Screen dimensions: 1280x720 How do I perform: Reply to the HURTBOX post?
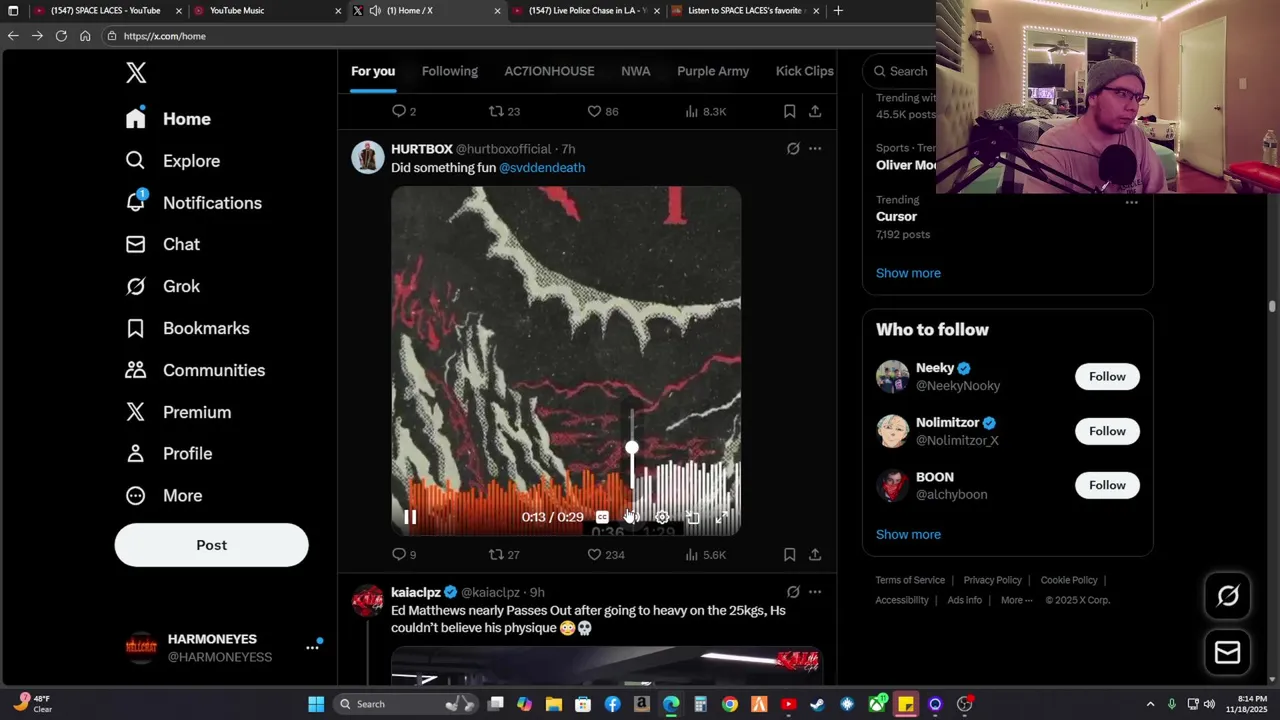[x=404, y=554]
